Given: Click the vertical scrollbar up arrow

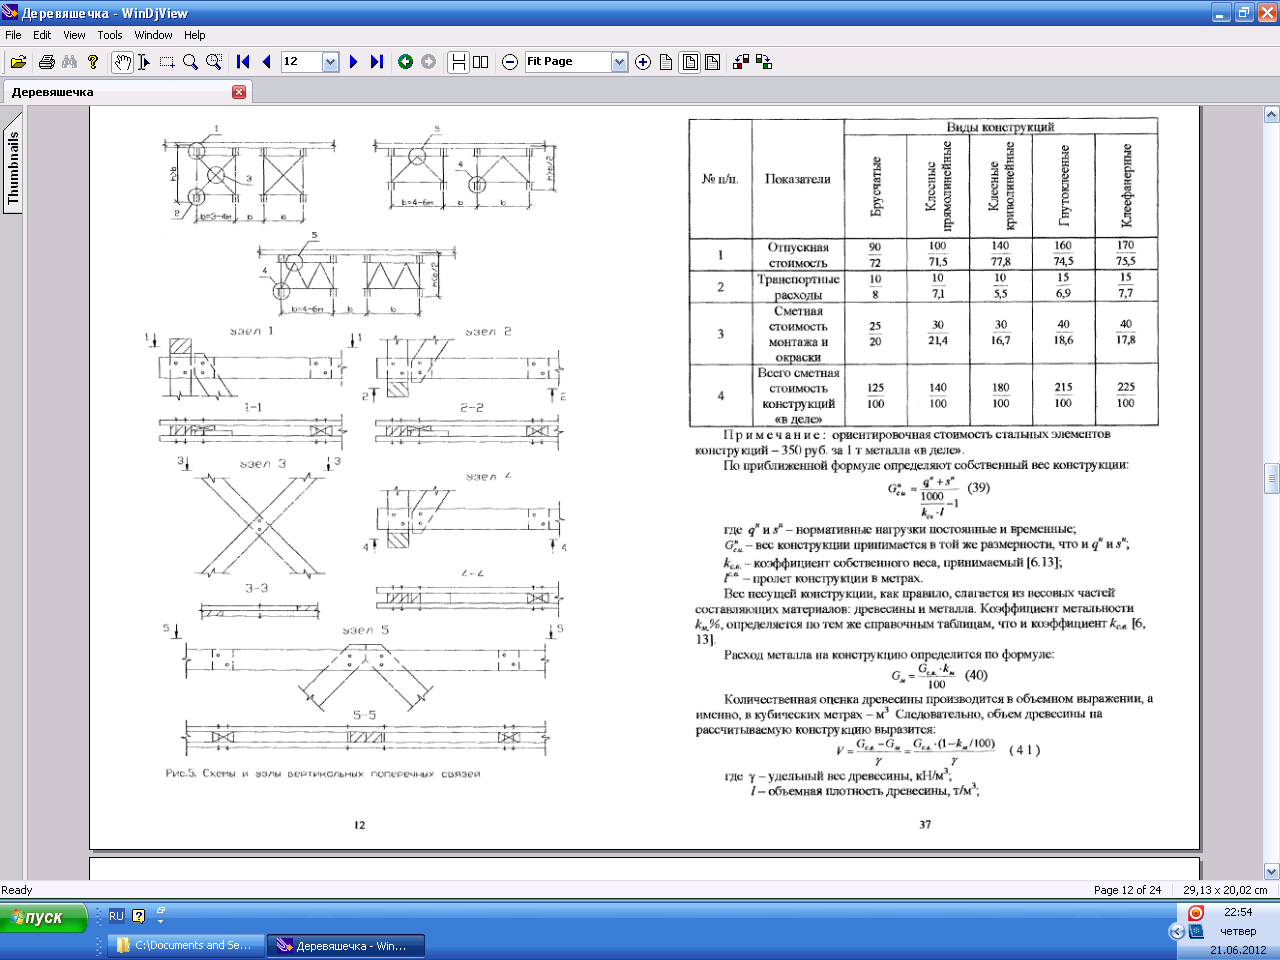Looking at the screenshot, I should [x=1272, y=113].
